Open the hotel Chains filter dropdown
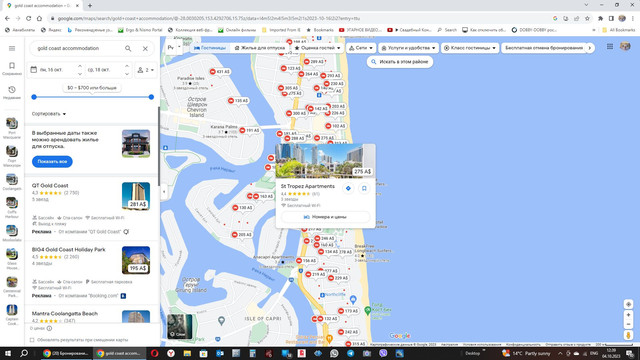640x360 pixels. click(361, 48)
